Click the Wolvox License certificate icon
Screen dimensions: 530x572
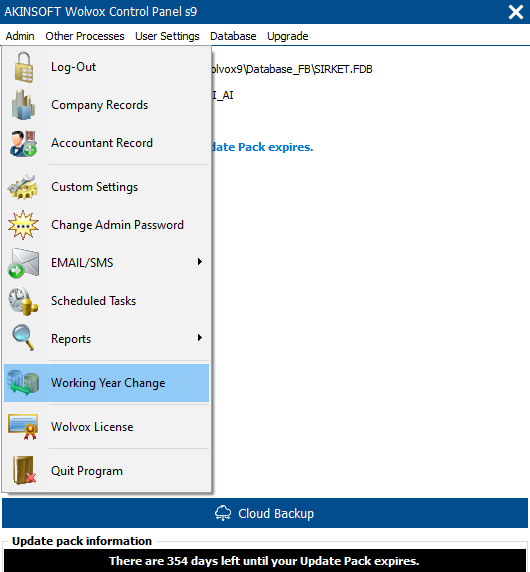pos(23,427)
